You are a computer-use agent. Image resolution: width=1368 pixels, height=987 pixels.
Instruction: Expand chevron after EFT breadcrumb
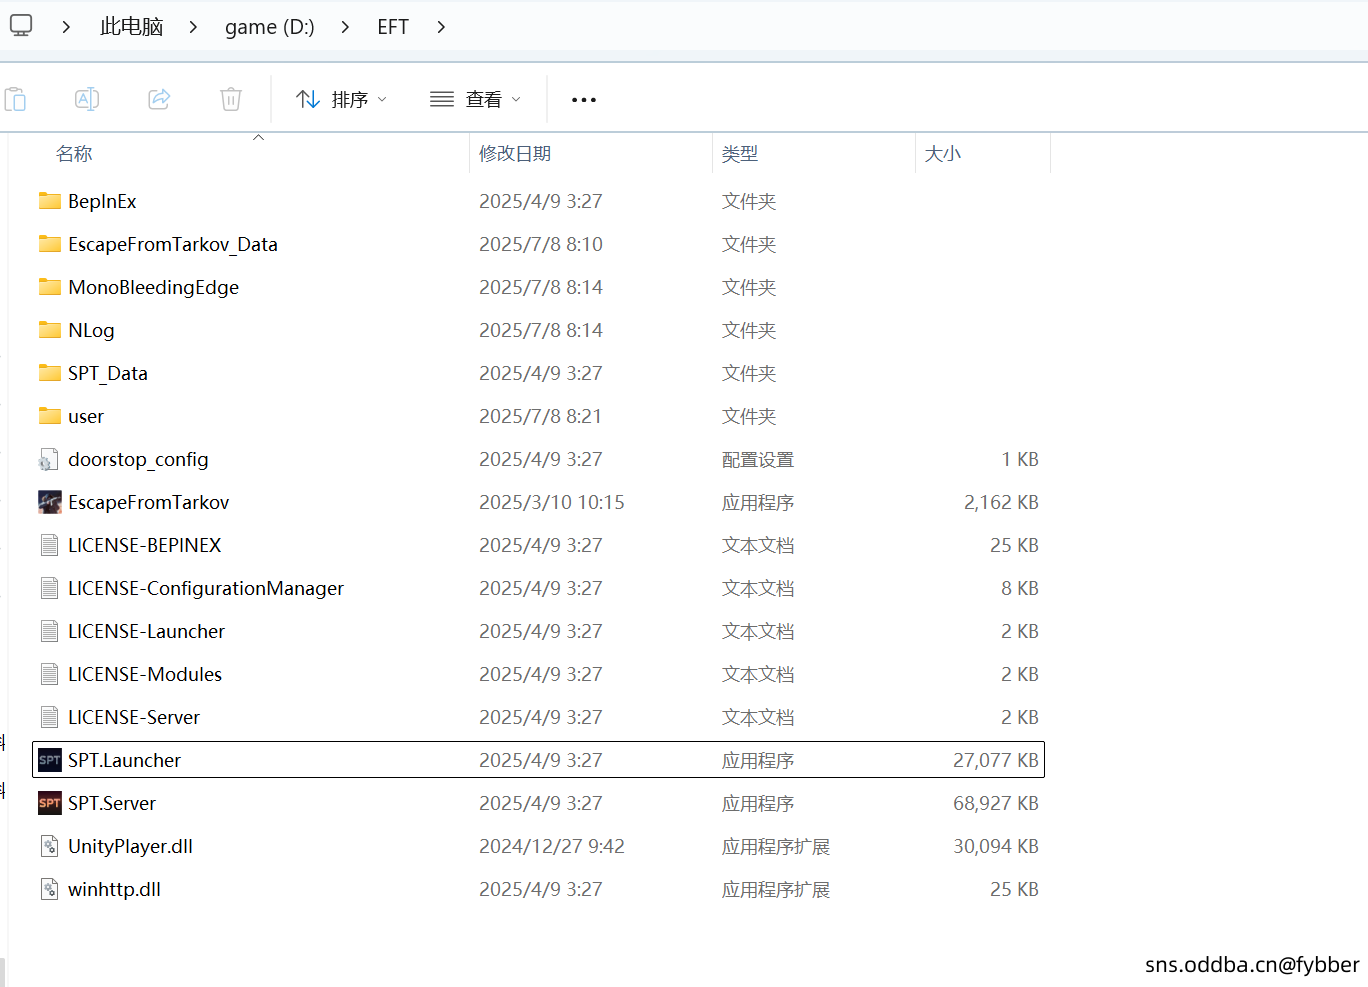pyautogui.click(x=441, y=27)
